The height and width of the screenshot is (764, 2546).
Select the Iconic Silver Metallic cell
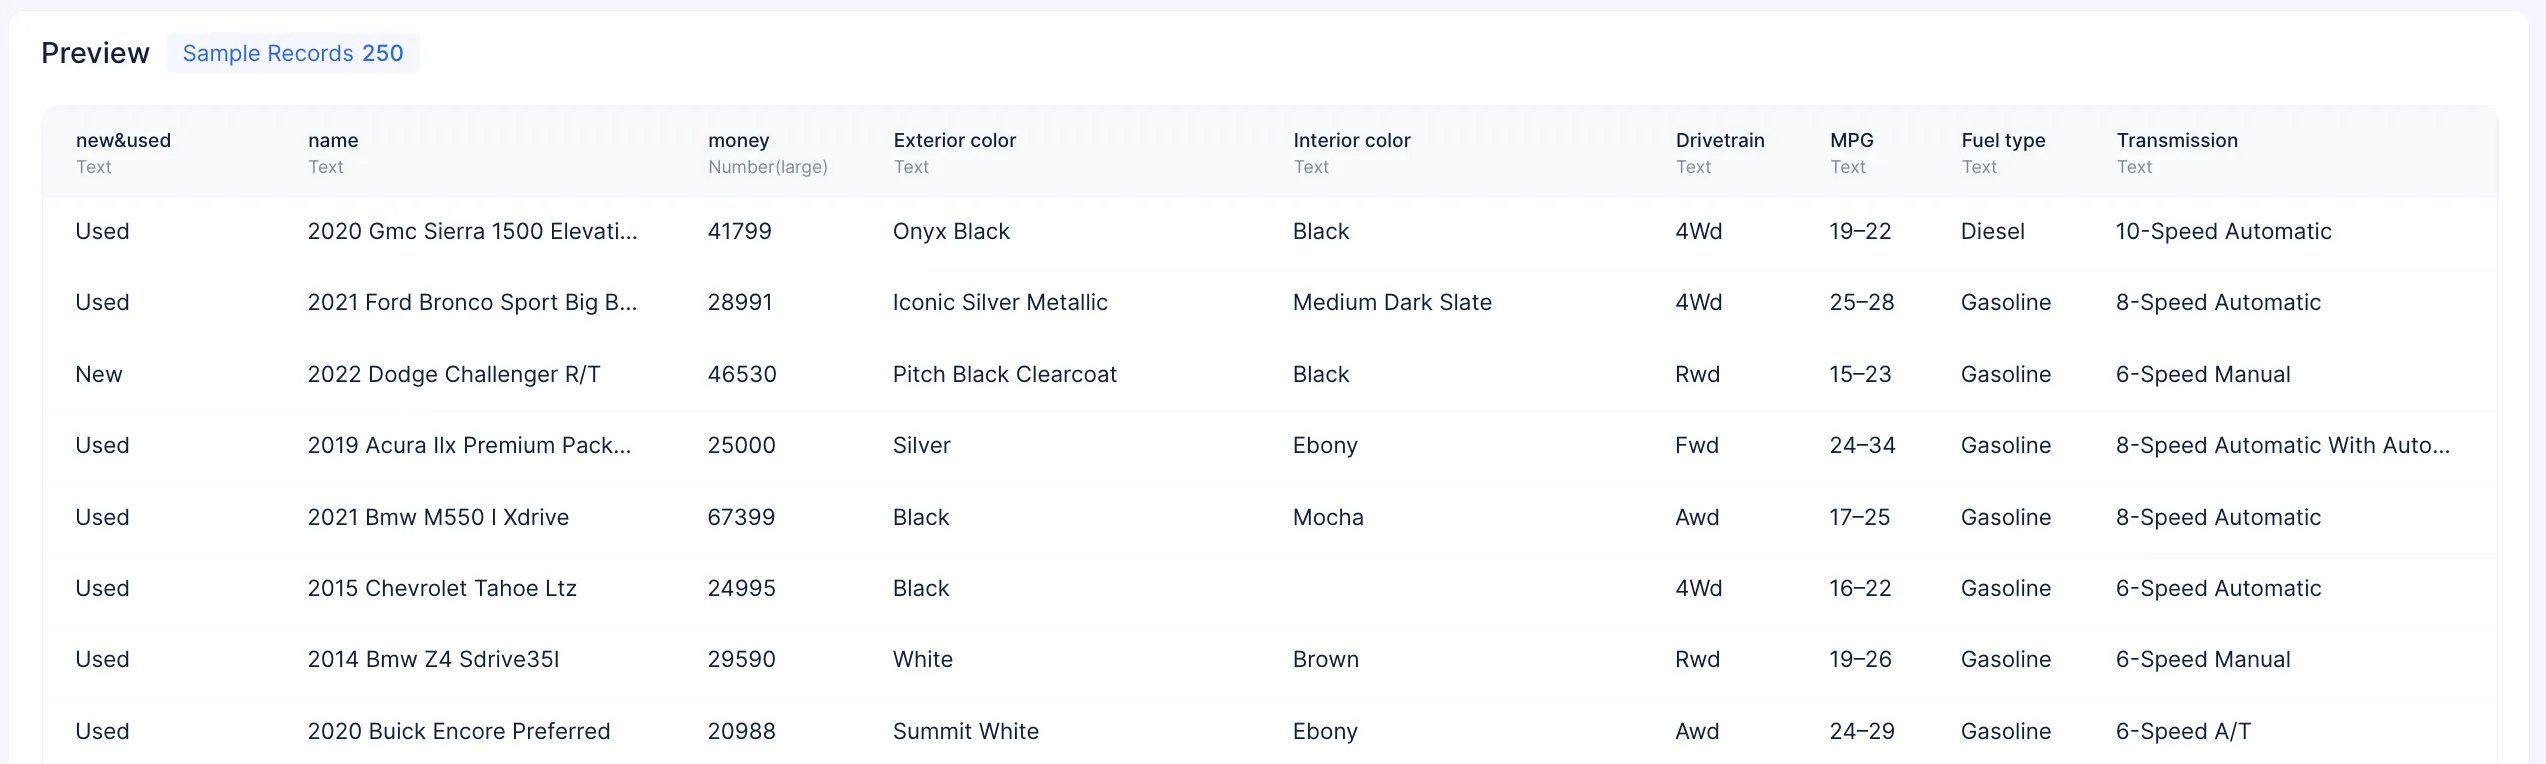point(1000,302)
